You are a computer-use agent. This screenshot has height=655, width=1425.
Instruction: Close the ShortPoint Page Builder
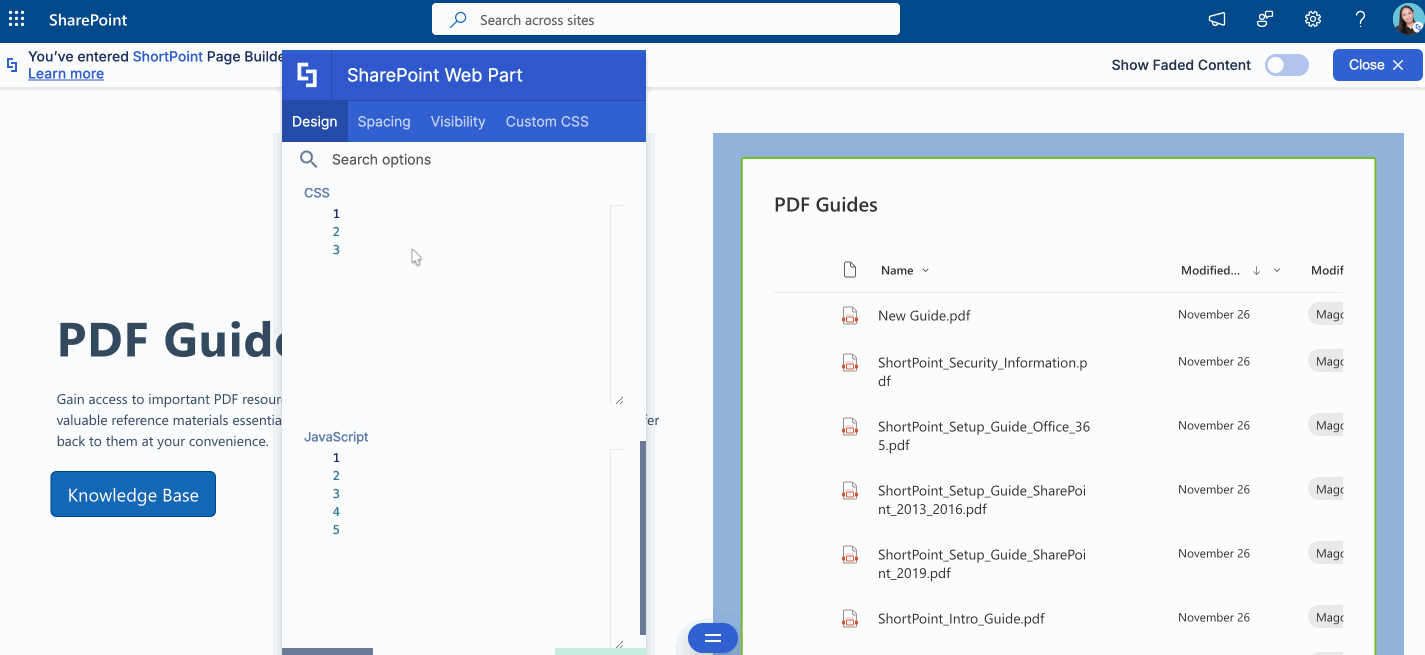1377,65
